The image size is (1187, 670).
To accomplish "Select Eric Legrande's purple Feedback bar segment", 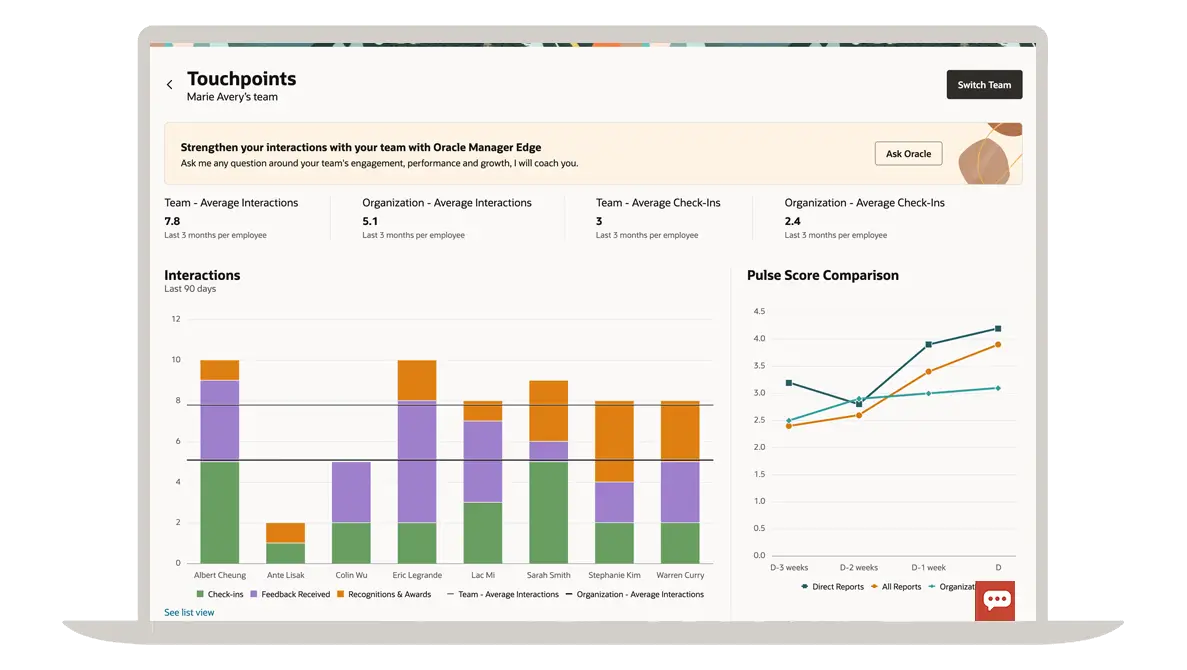I will [417, 461].
